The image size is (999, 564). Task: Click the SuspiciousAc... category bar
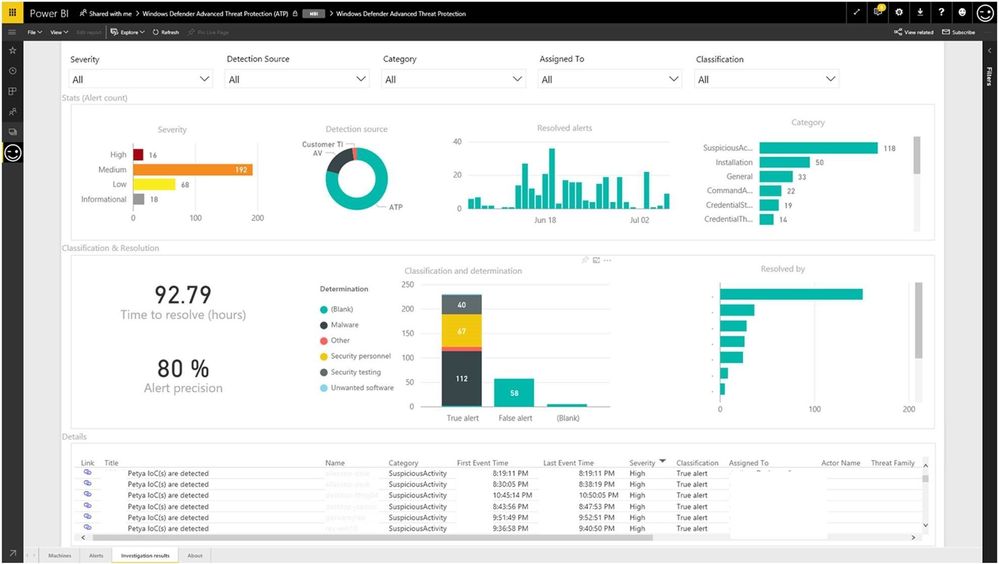tap(819, 148)
